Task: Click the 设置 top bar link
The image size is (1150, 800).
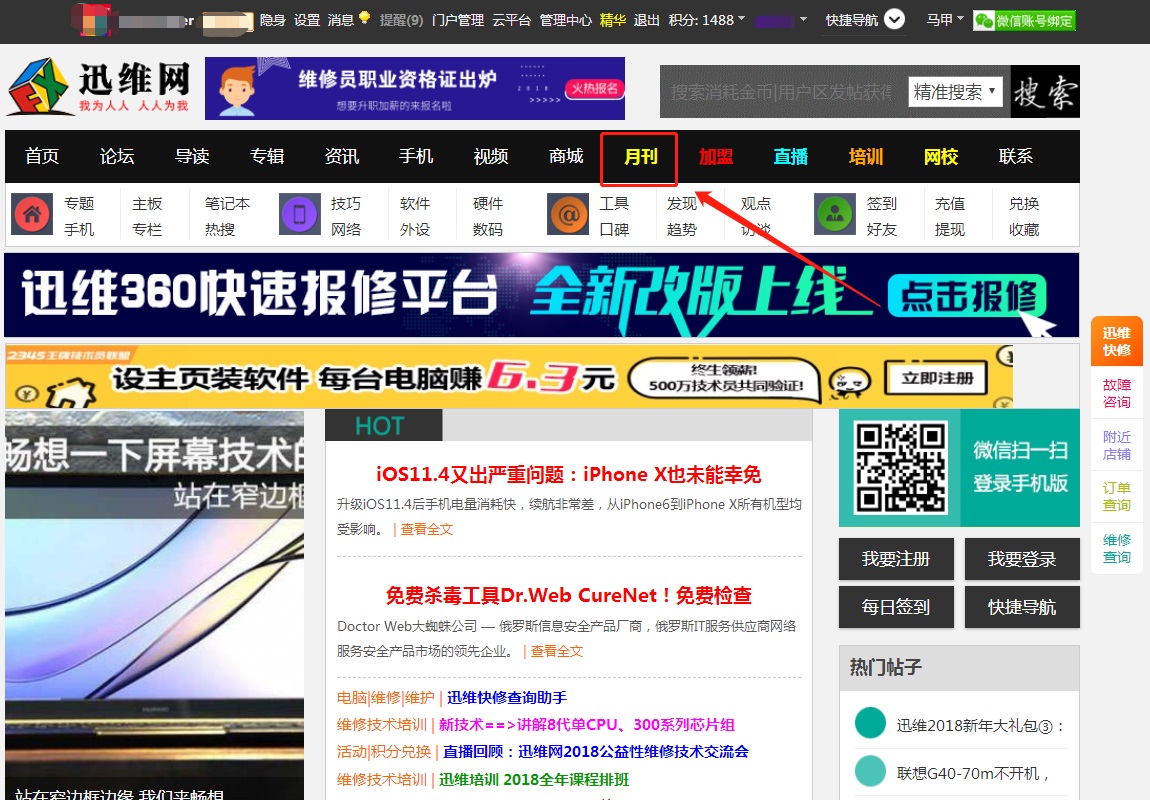Action: (307, 21)
